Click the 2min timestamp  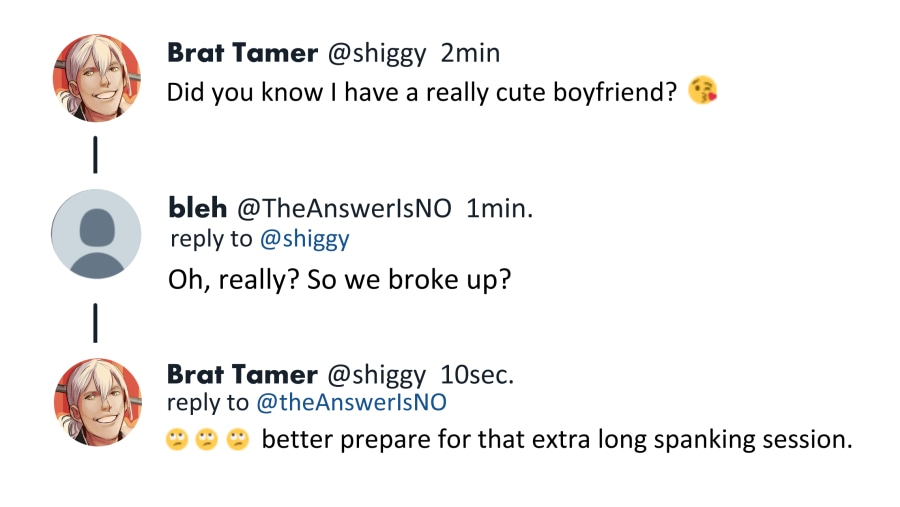[x=470, y=53]
